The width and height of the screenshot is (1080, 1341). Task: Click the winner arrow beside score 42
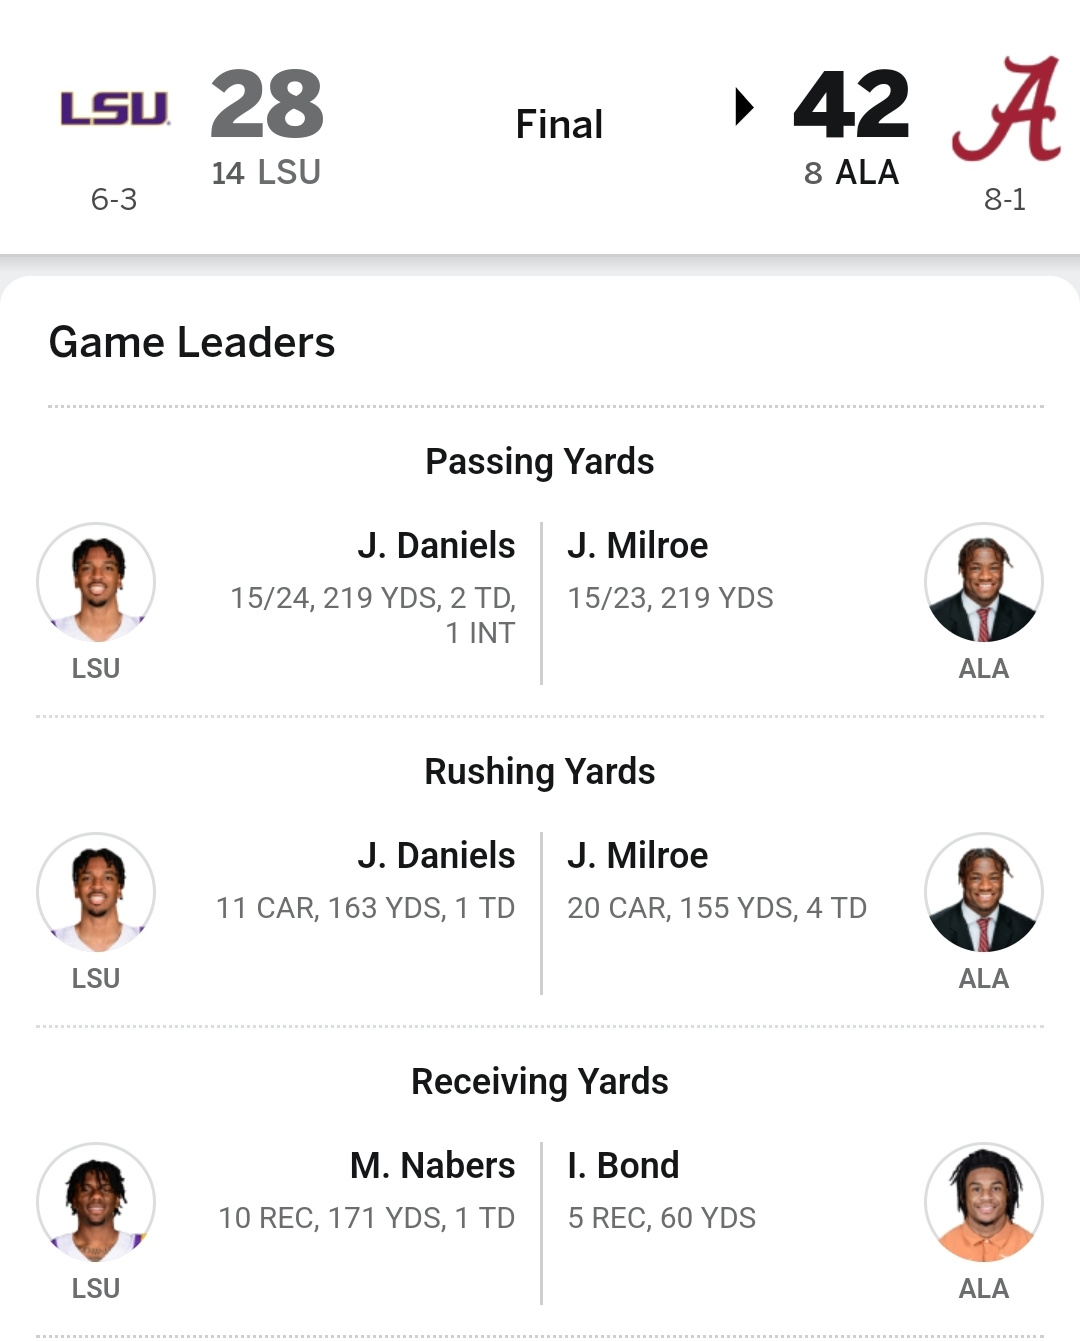point(743,106)
